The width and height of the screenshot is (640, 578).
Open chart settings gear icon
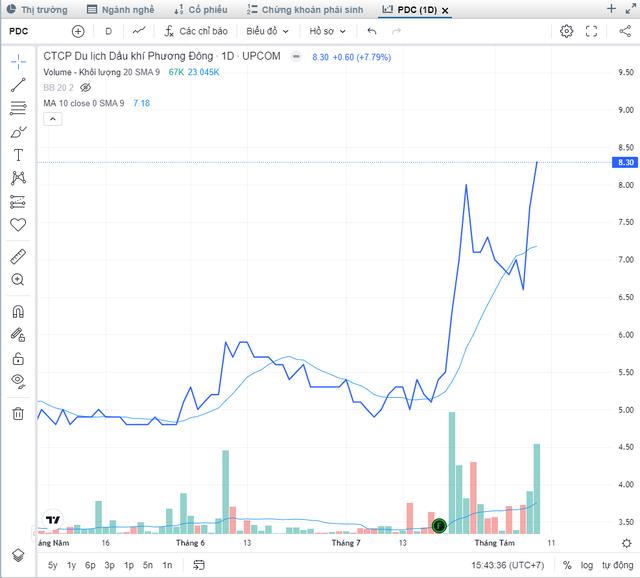pyautogui.click(x=566, y=31)
